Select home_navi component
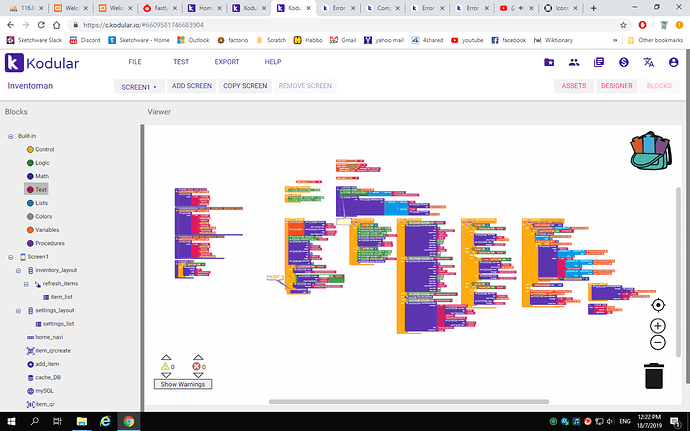The image size is (690, 431). tap(45, 337)
